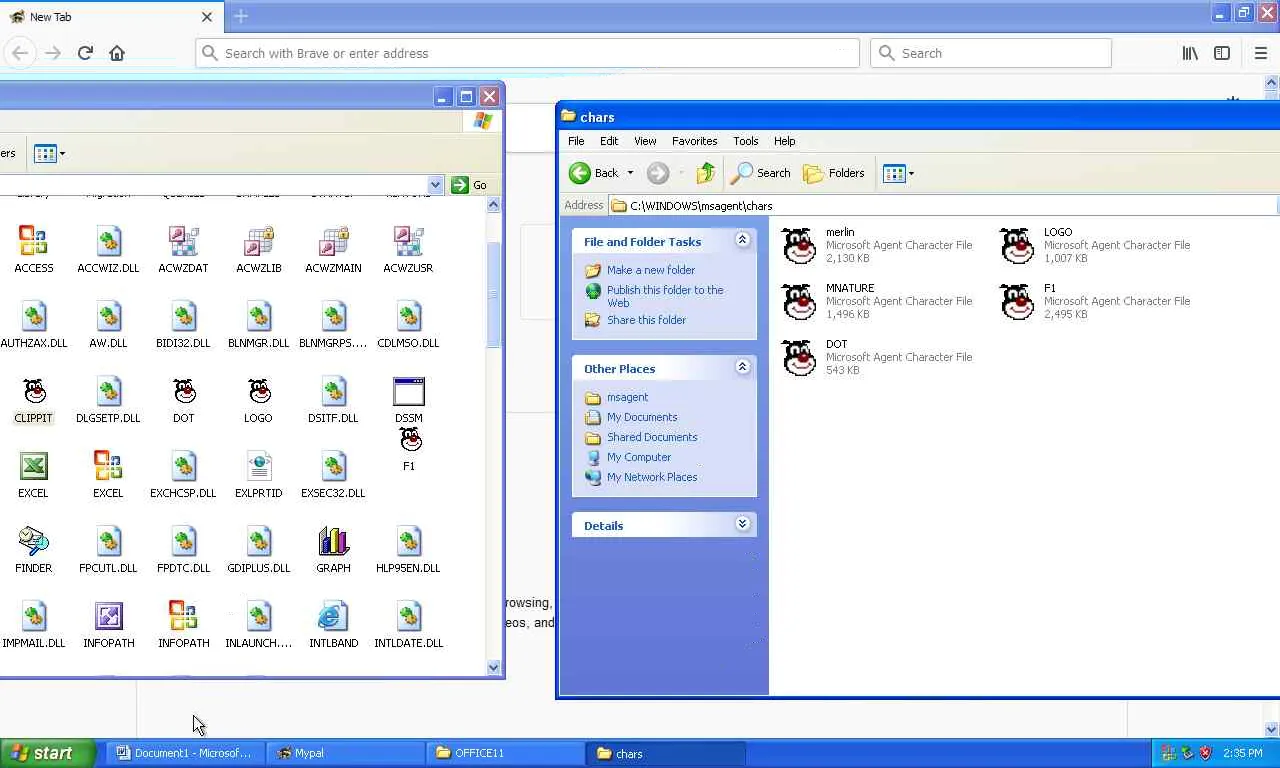
Task: Select the ACCWIZ.DLL file icon
Action: (108, 241)
